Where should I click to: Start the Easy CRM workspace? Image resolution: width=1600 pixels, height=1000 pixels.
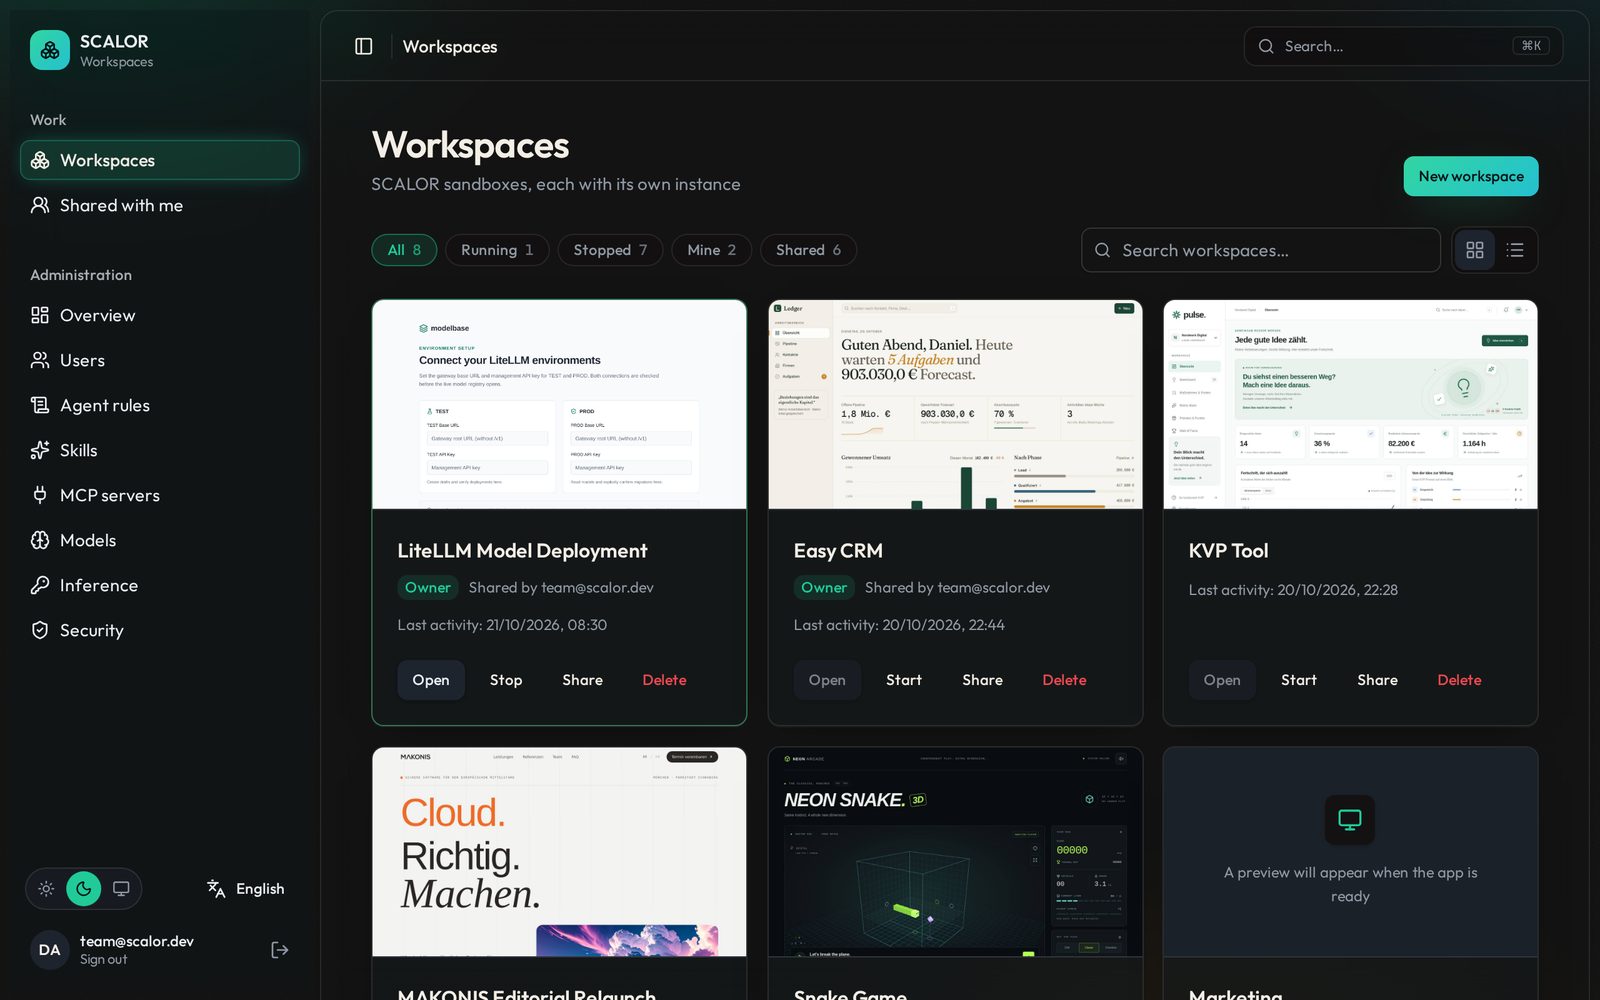coord(904,680)
